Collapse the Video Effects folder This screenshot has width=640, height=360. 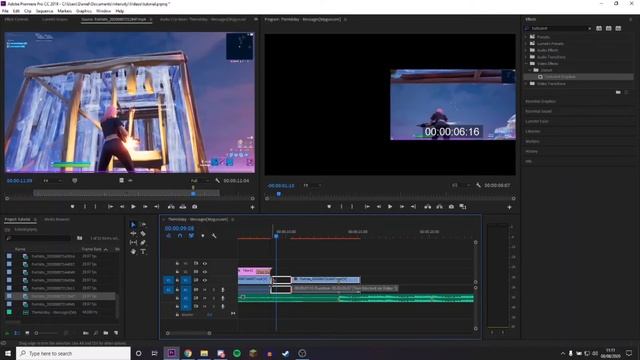[x=527, y=64]
